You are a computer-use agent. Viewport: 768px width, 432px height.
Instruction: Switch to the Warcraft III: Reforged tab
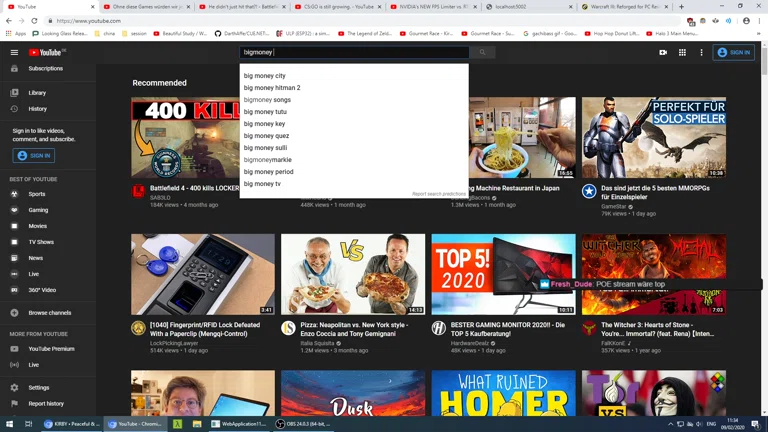point(624,7)
